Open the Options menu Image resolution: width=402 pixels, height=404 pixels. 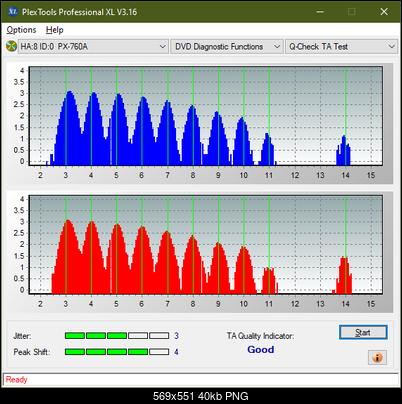[21, 30]
